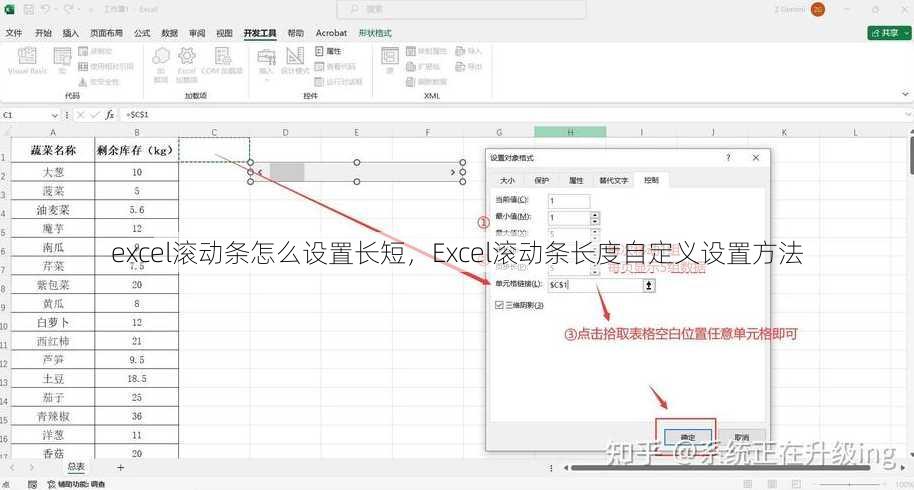Screen dimensions: 914x490
Task: Switch to the Shape Format (形状格式) tab
Action: (x=375, y=33)
